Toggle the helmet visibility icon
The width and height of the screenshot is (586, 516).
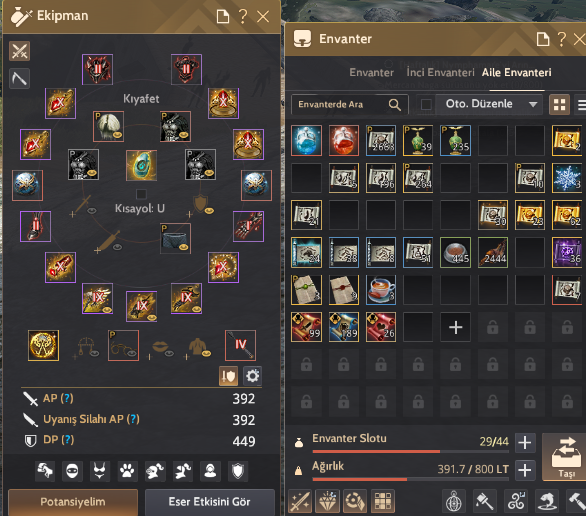coord(155,471)
